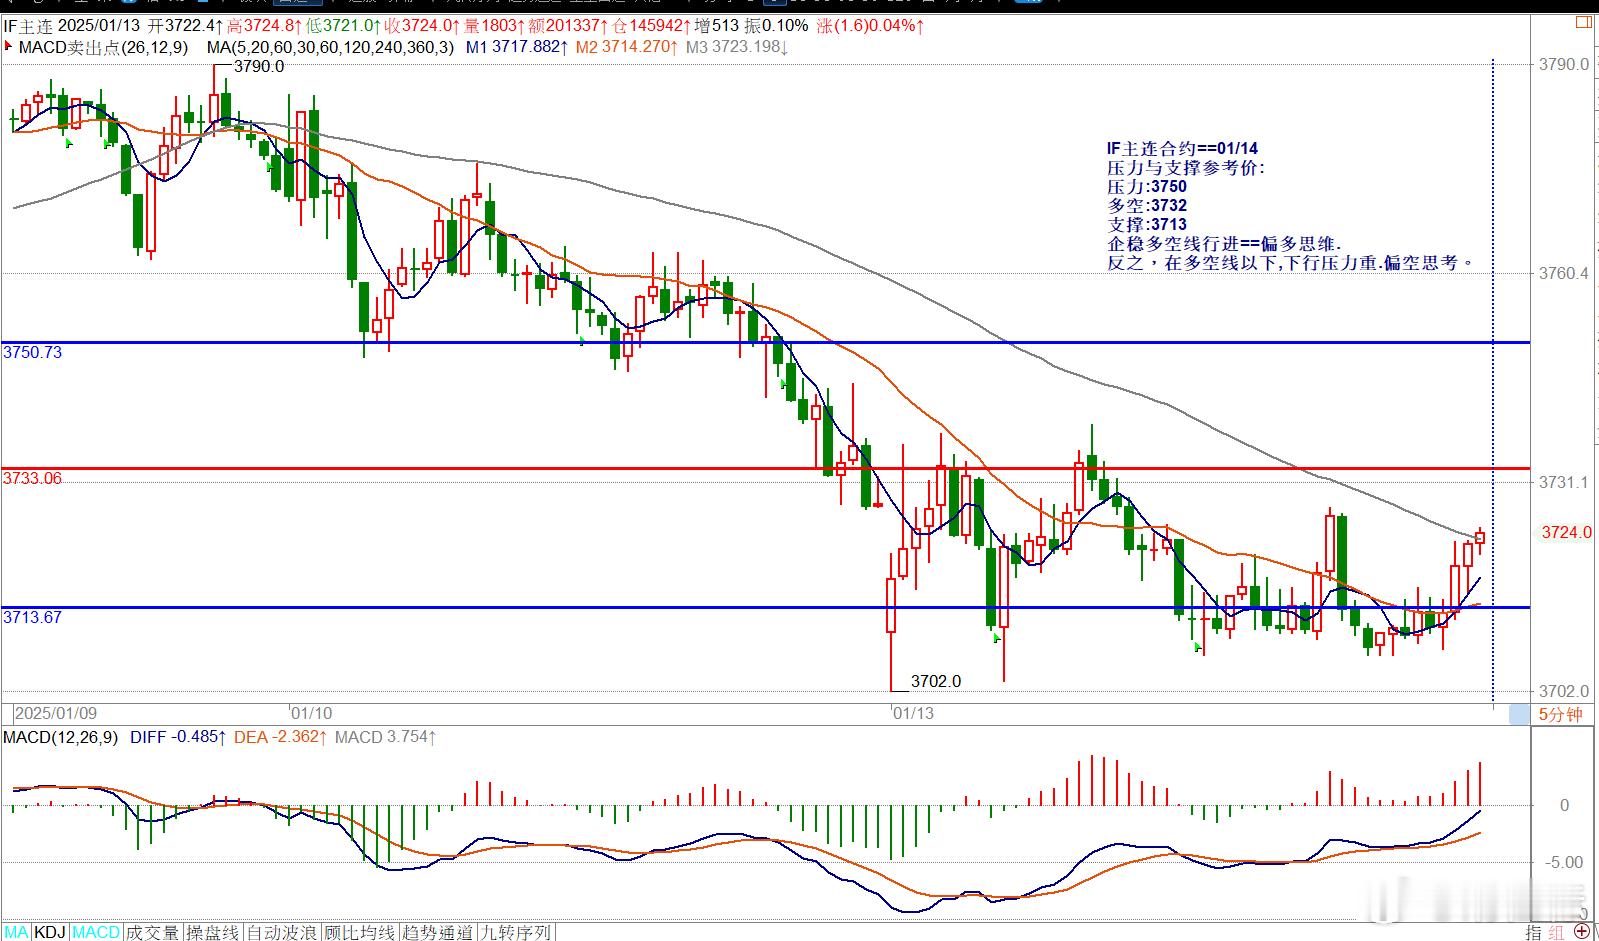Click the 3750.73 blue level label
Viewport: 1599px width, 941px height.
[32, 352]
